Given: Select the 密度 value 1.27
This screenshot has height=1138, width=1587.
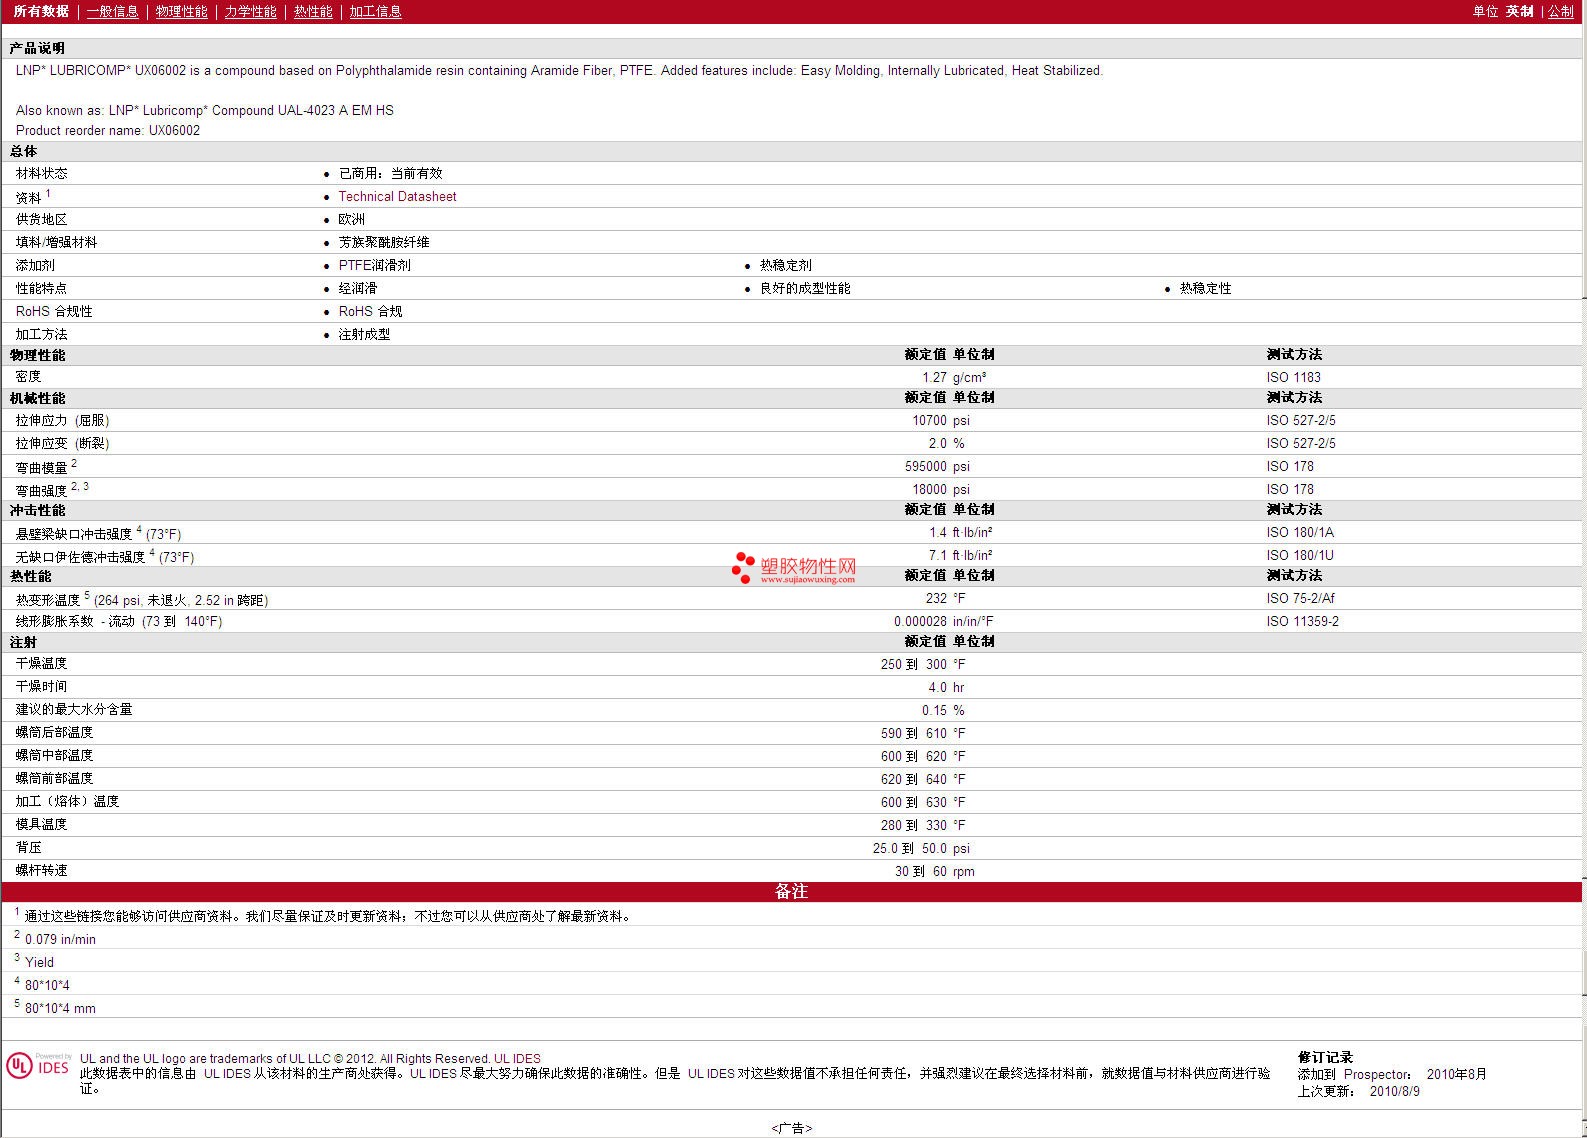Looking at the screenshot, I should tap(934, 377).
